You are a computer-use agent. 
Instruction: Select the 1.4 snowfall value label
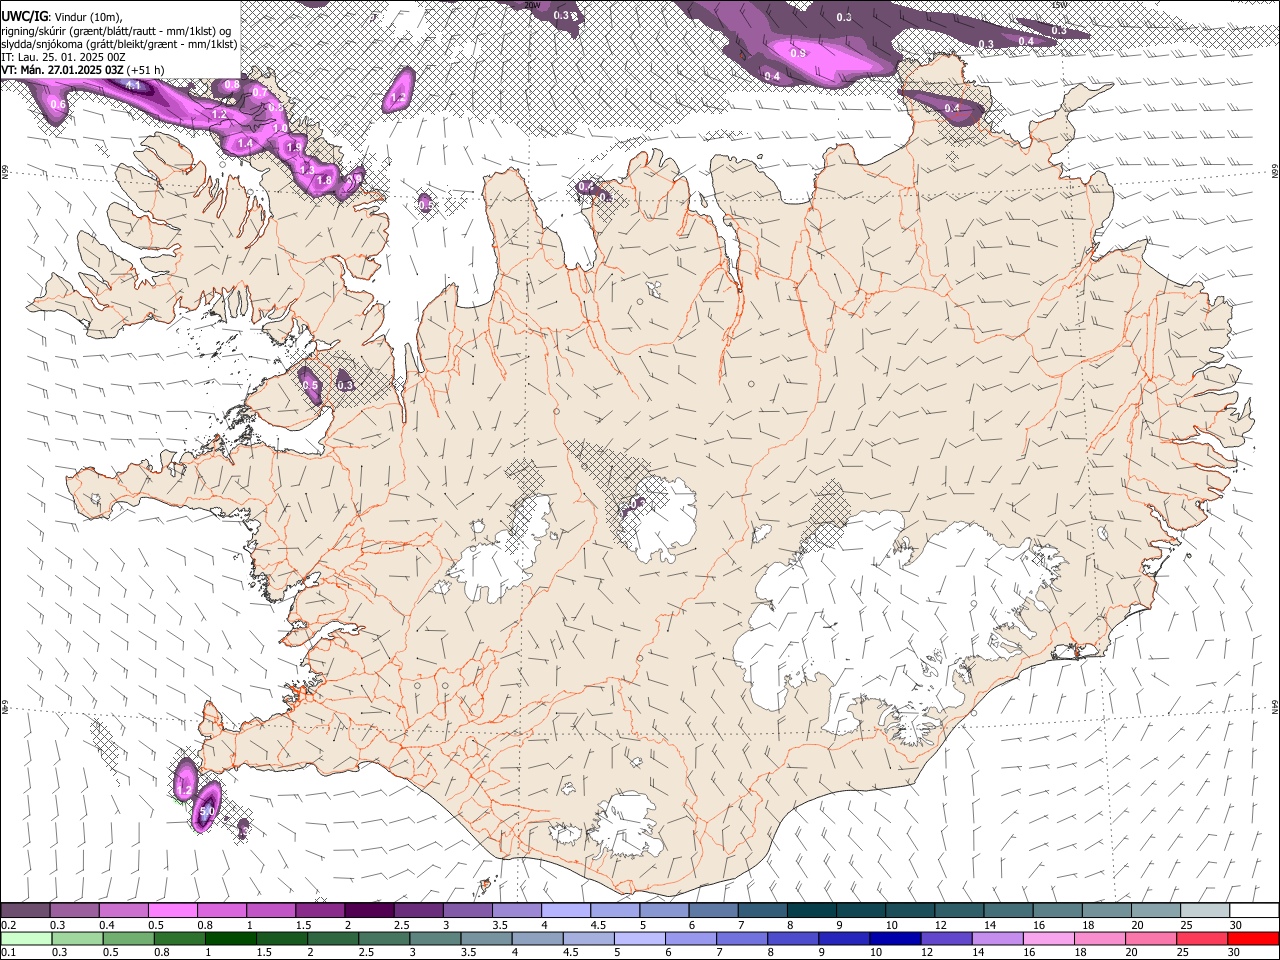pos(244,144)
